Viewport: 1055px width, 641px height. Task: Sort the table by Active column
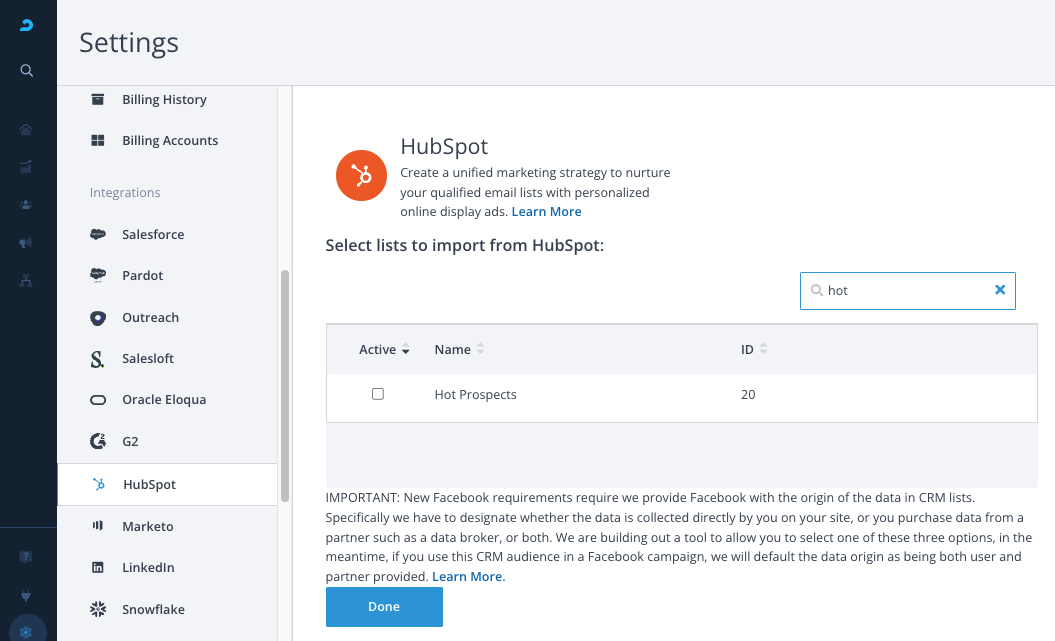tap(406, 350)
